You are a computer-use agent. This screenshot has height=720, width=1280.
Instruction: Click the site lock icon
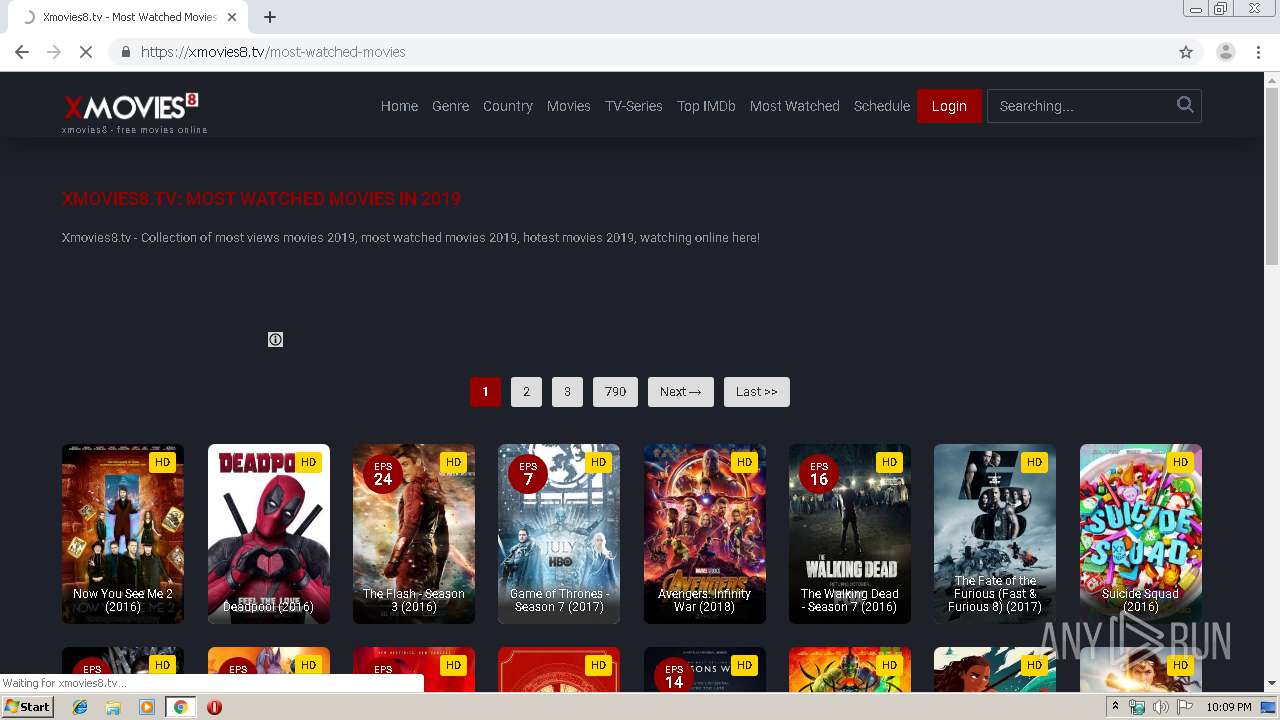click(125, 52)
